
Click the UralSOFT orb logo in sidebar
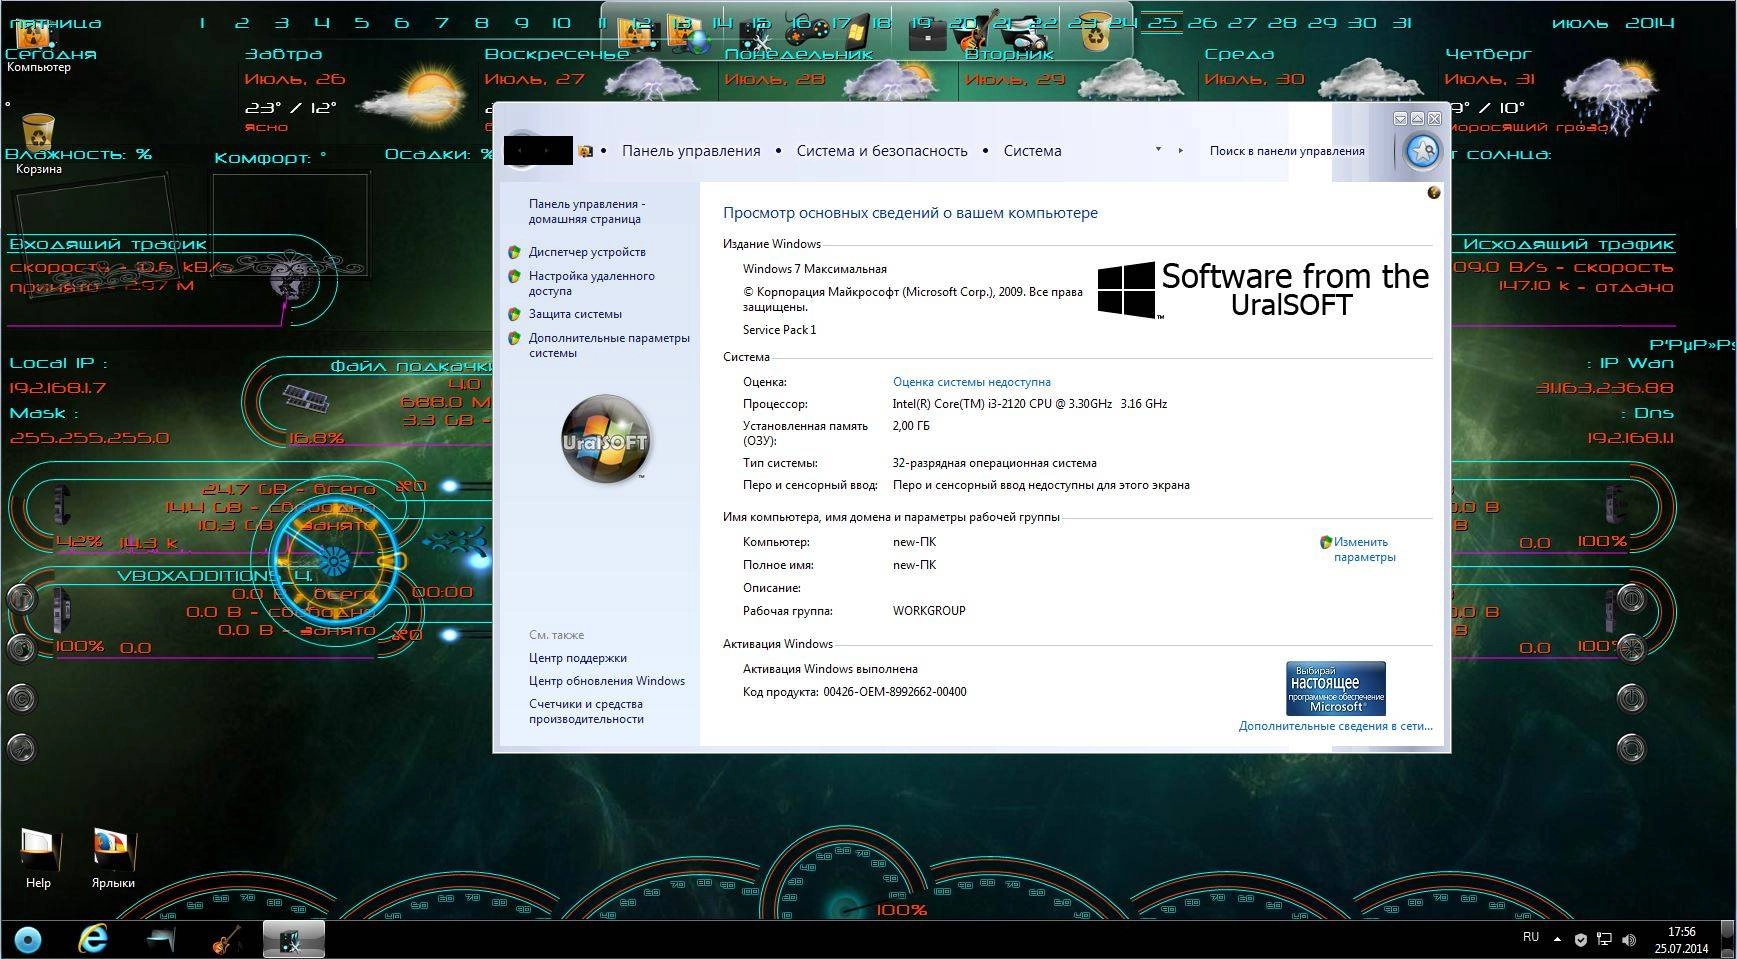coord(605,438)
